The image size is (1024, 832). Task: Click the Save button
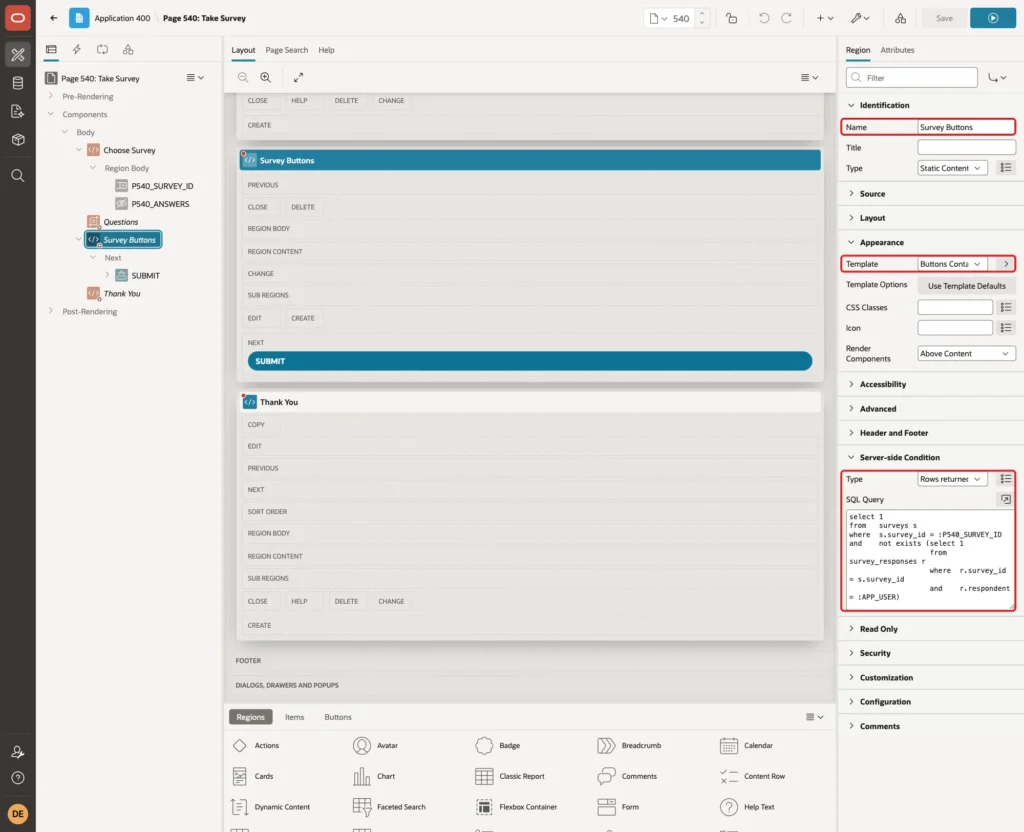[x=944, y=18]
